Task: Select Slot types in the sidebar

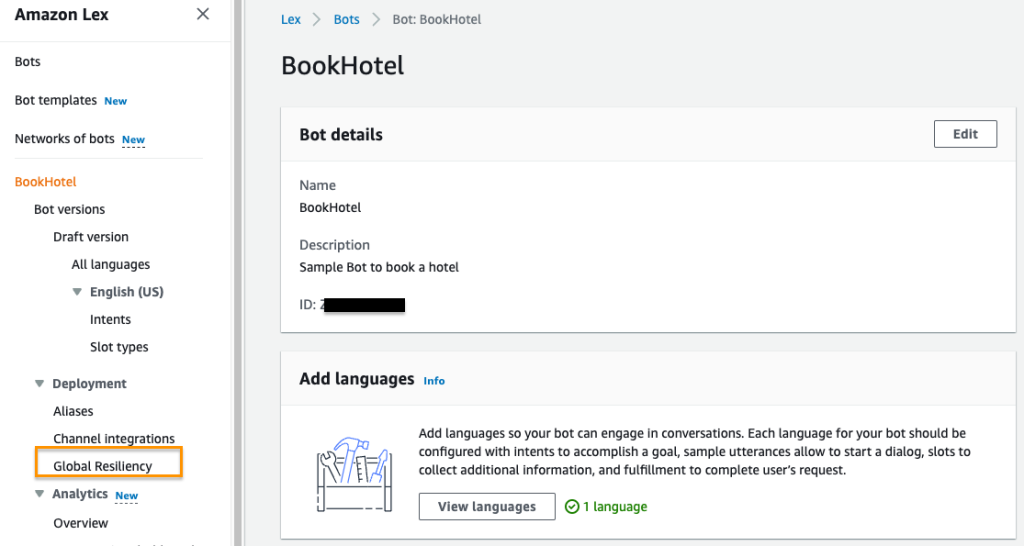Action: 119,347
